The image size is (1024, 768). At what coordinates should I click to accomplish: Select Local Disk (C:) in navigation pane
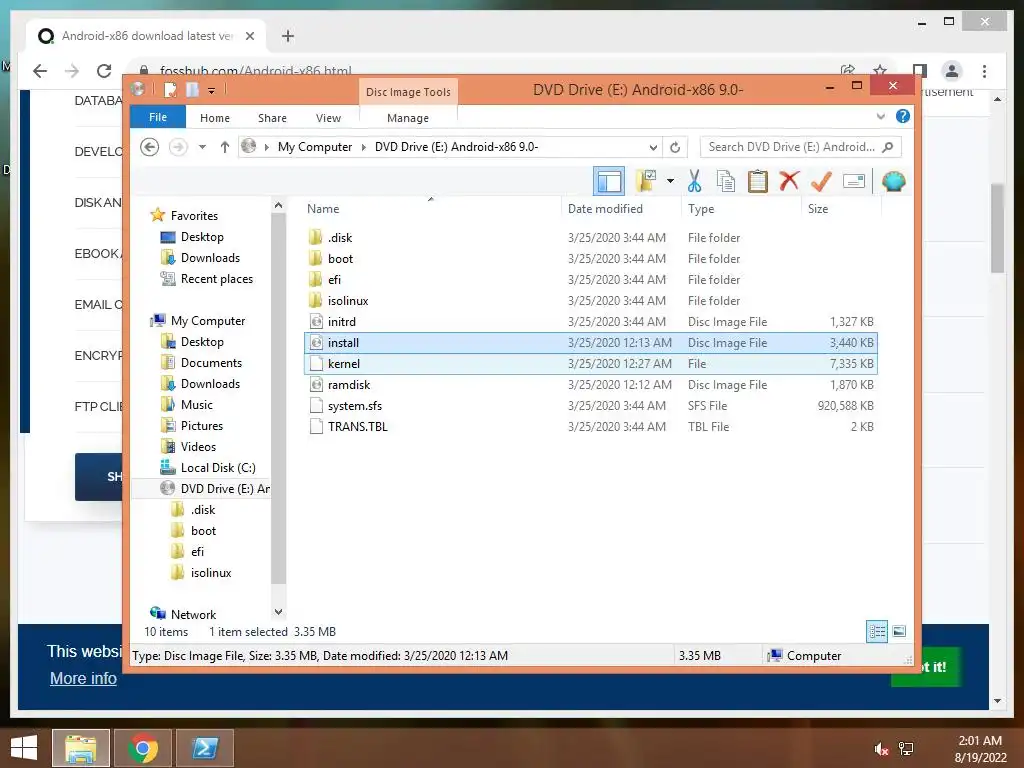(217, 468)
